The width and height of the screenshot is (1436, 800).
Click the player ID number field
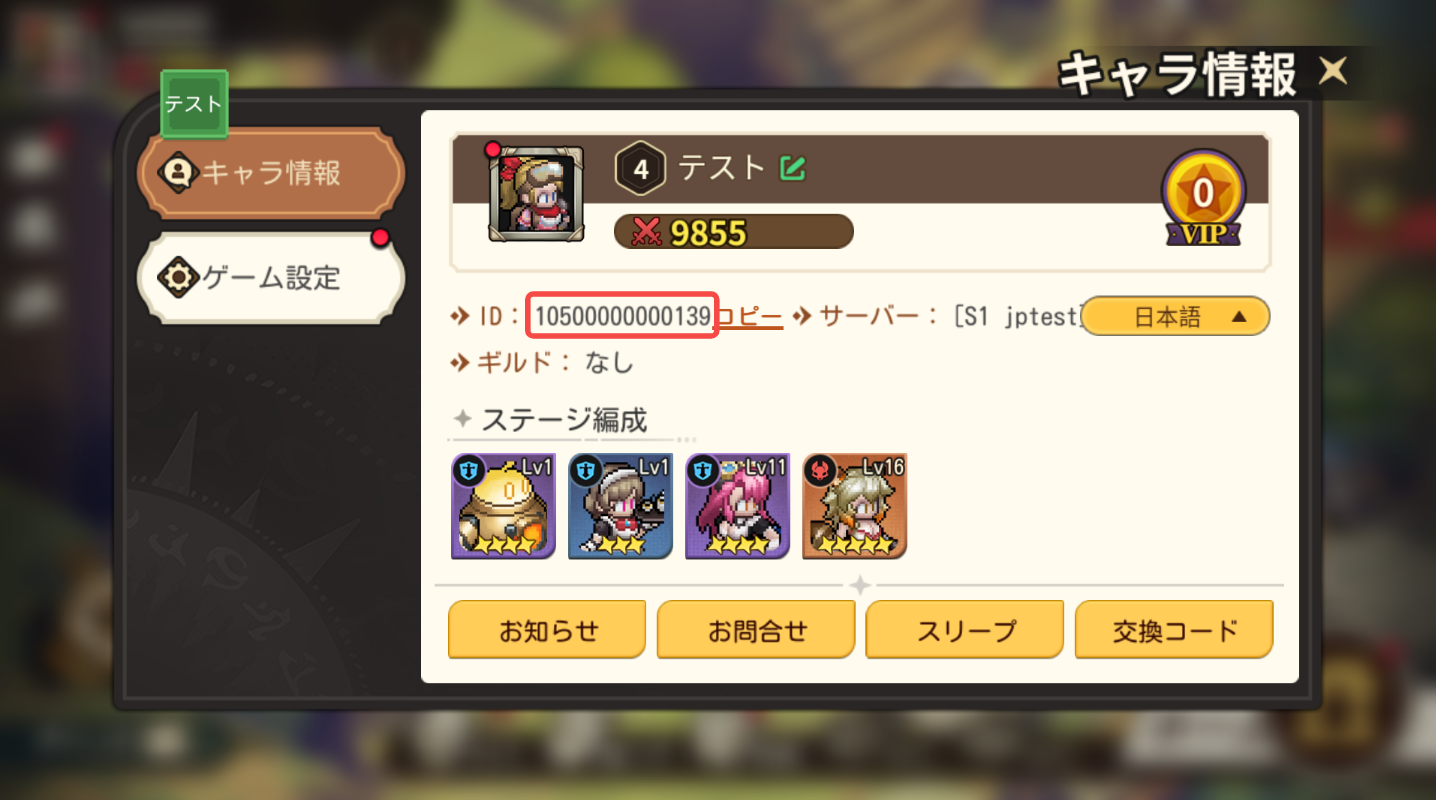(623, 316)
